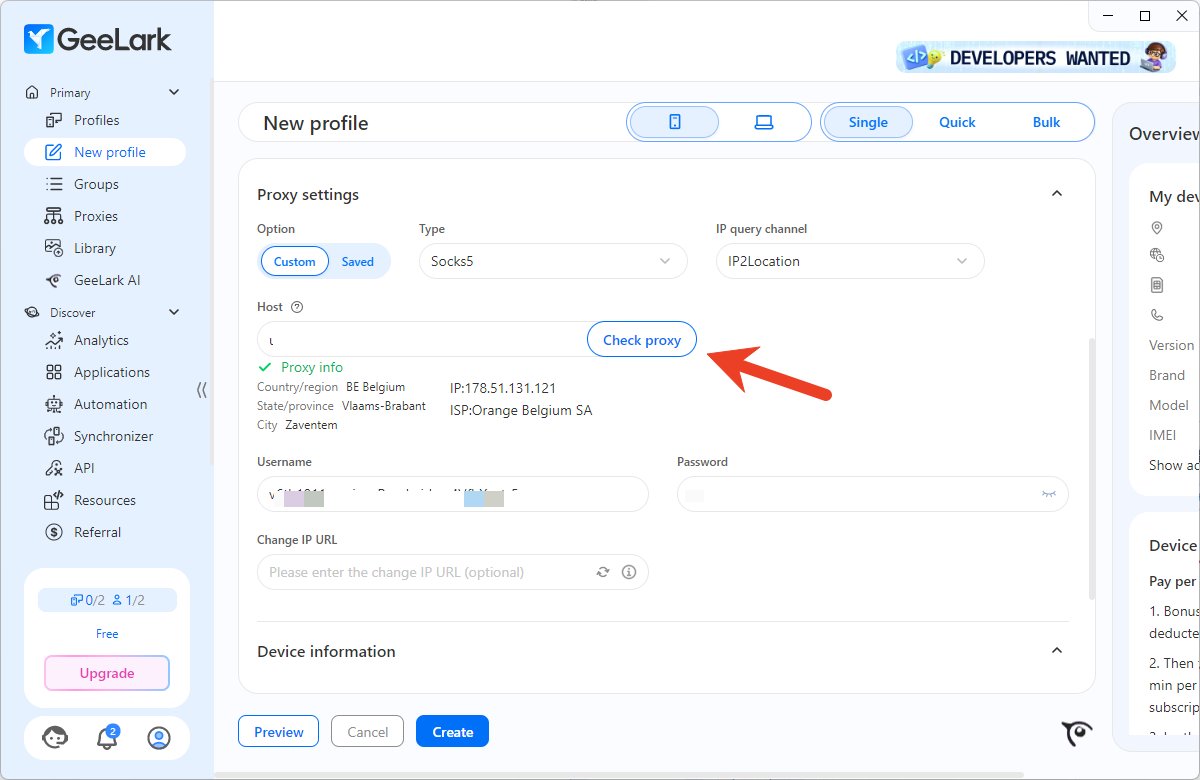Open the IP2Location query channel dropdown

click(849, 261)
